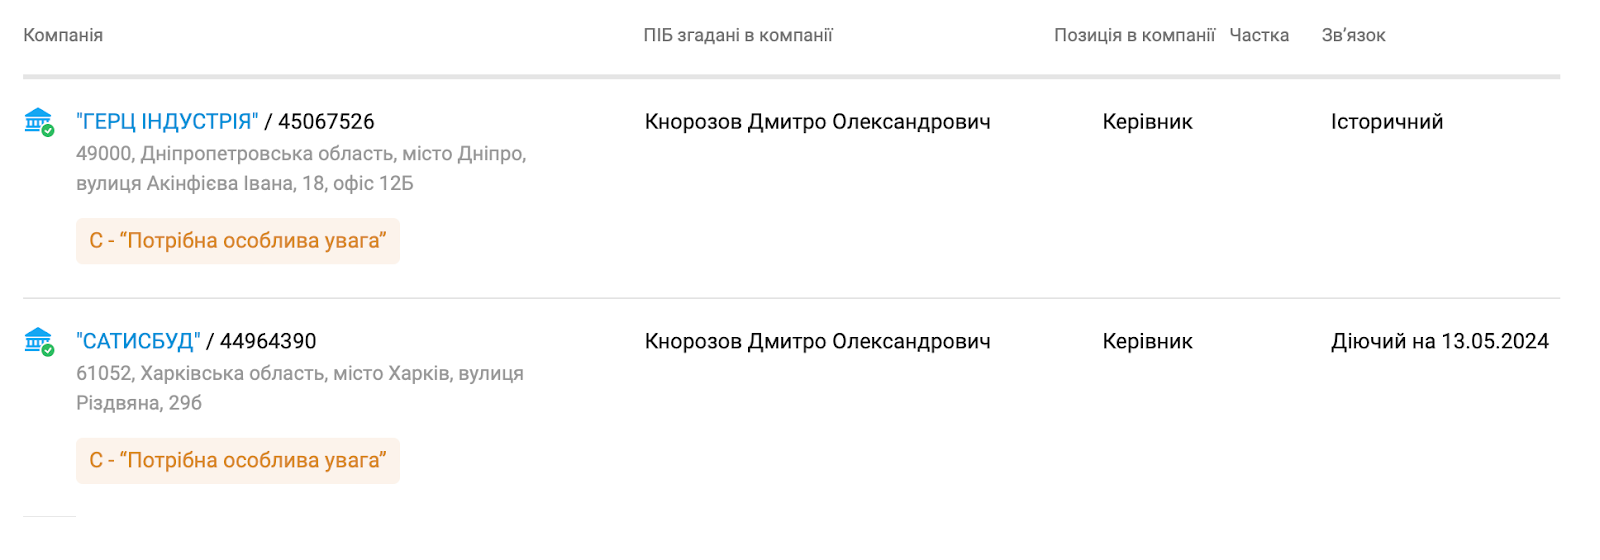Click the Компанія column header
This screenshot has width=1600, height=560.
click(x=63, y=35)
